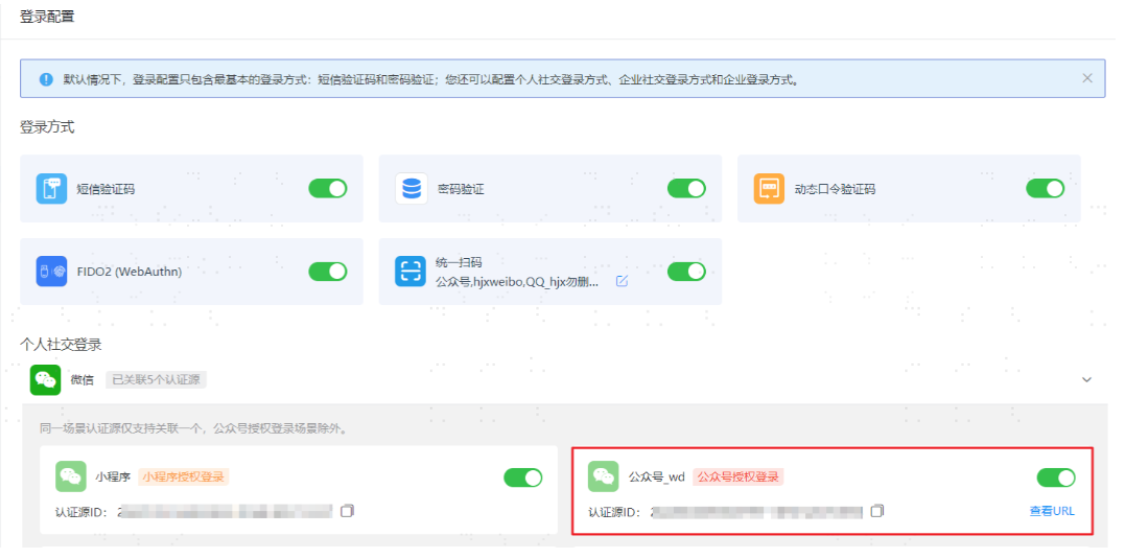Click the blurred 小程序 认证源ID value
Viewport: 1129px width, 560px height.
point(225,512)
